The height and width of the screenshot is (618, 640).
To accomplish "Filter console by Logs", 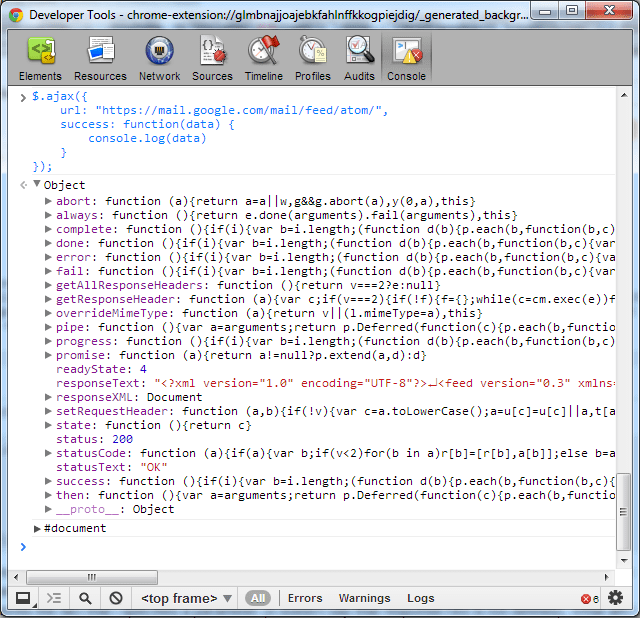I will point(420,598).
